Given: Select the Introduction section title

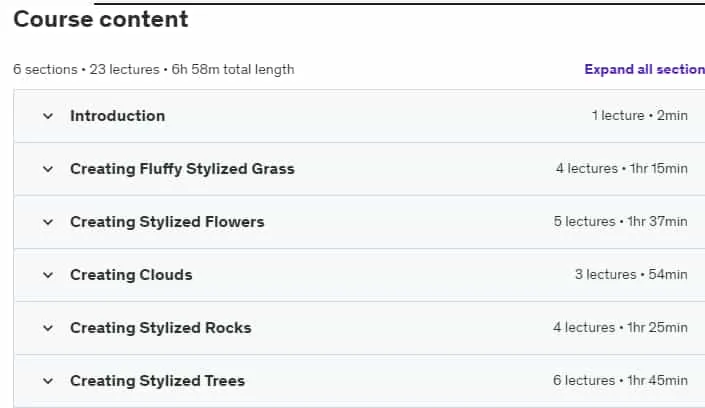Looking at the screenshot, I should click(x=117, y=116).
